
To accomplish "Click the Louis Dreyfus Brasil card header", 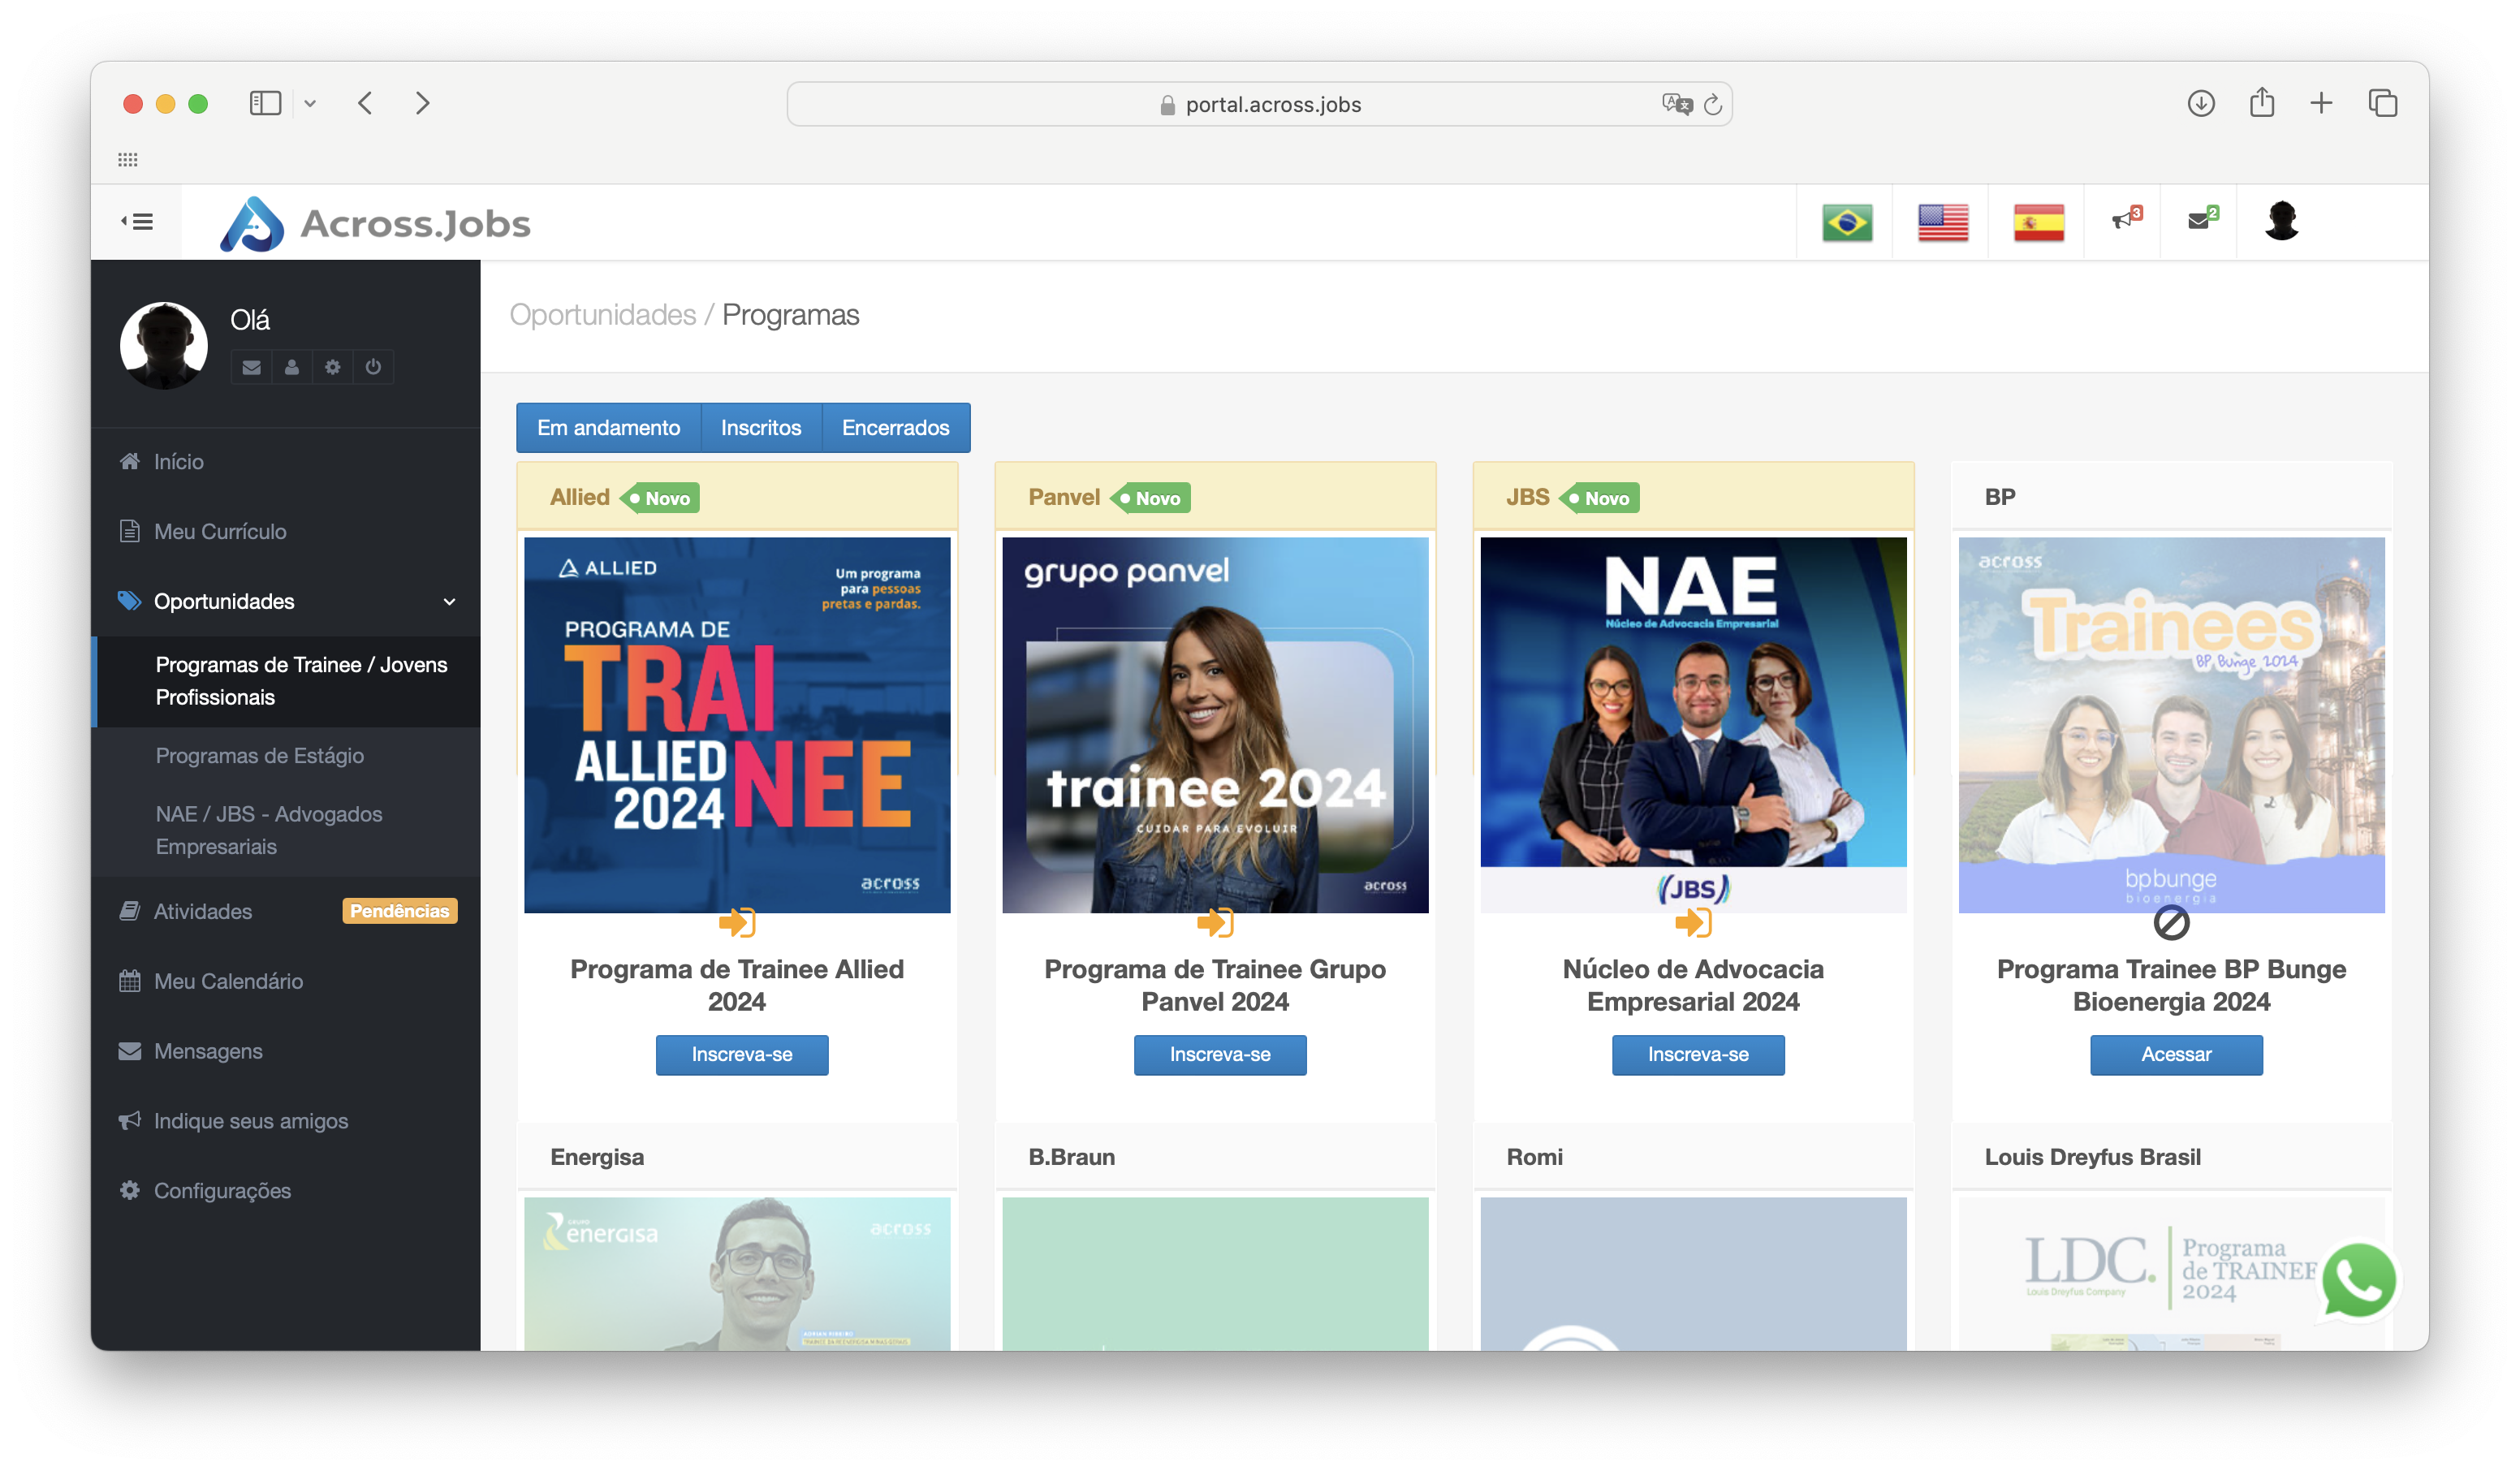I will click(2171, 1157).
